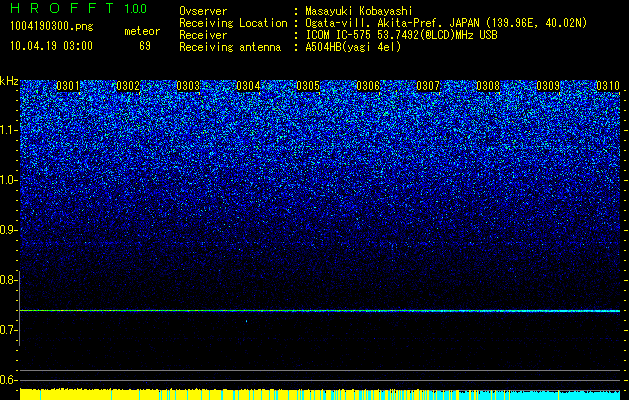Click the Receiving antenna label
The image size is (629, 400).
tap(230, 48)
